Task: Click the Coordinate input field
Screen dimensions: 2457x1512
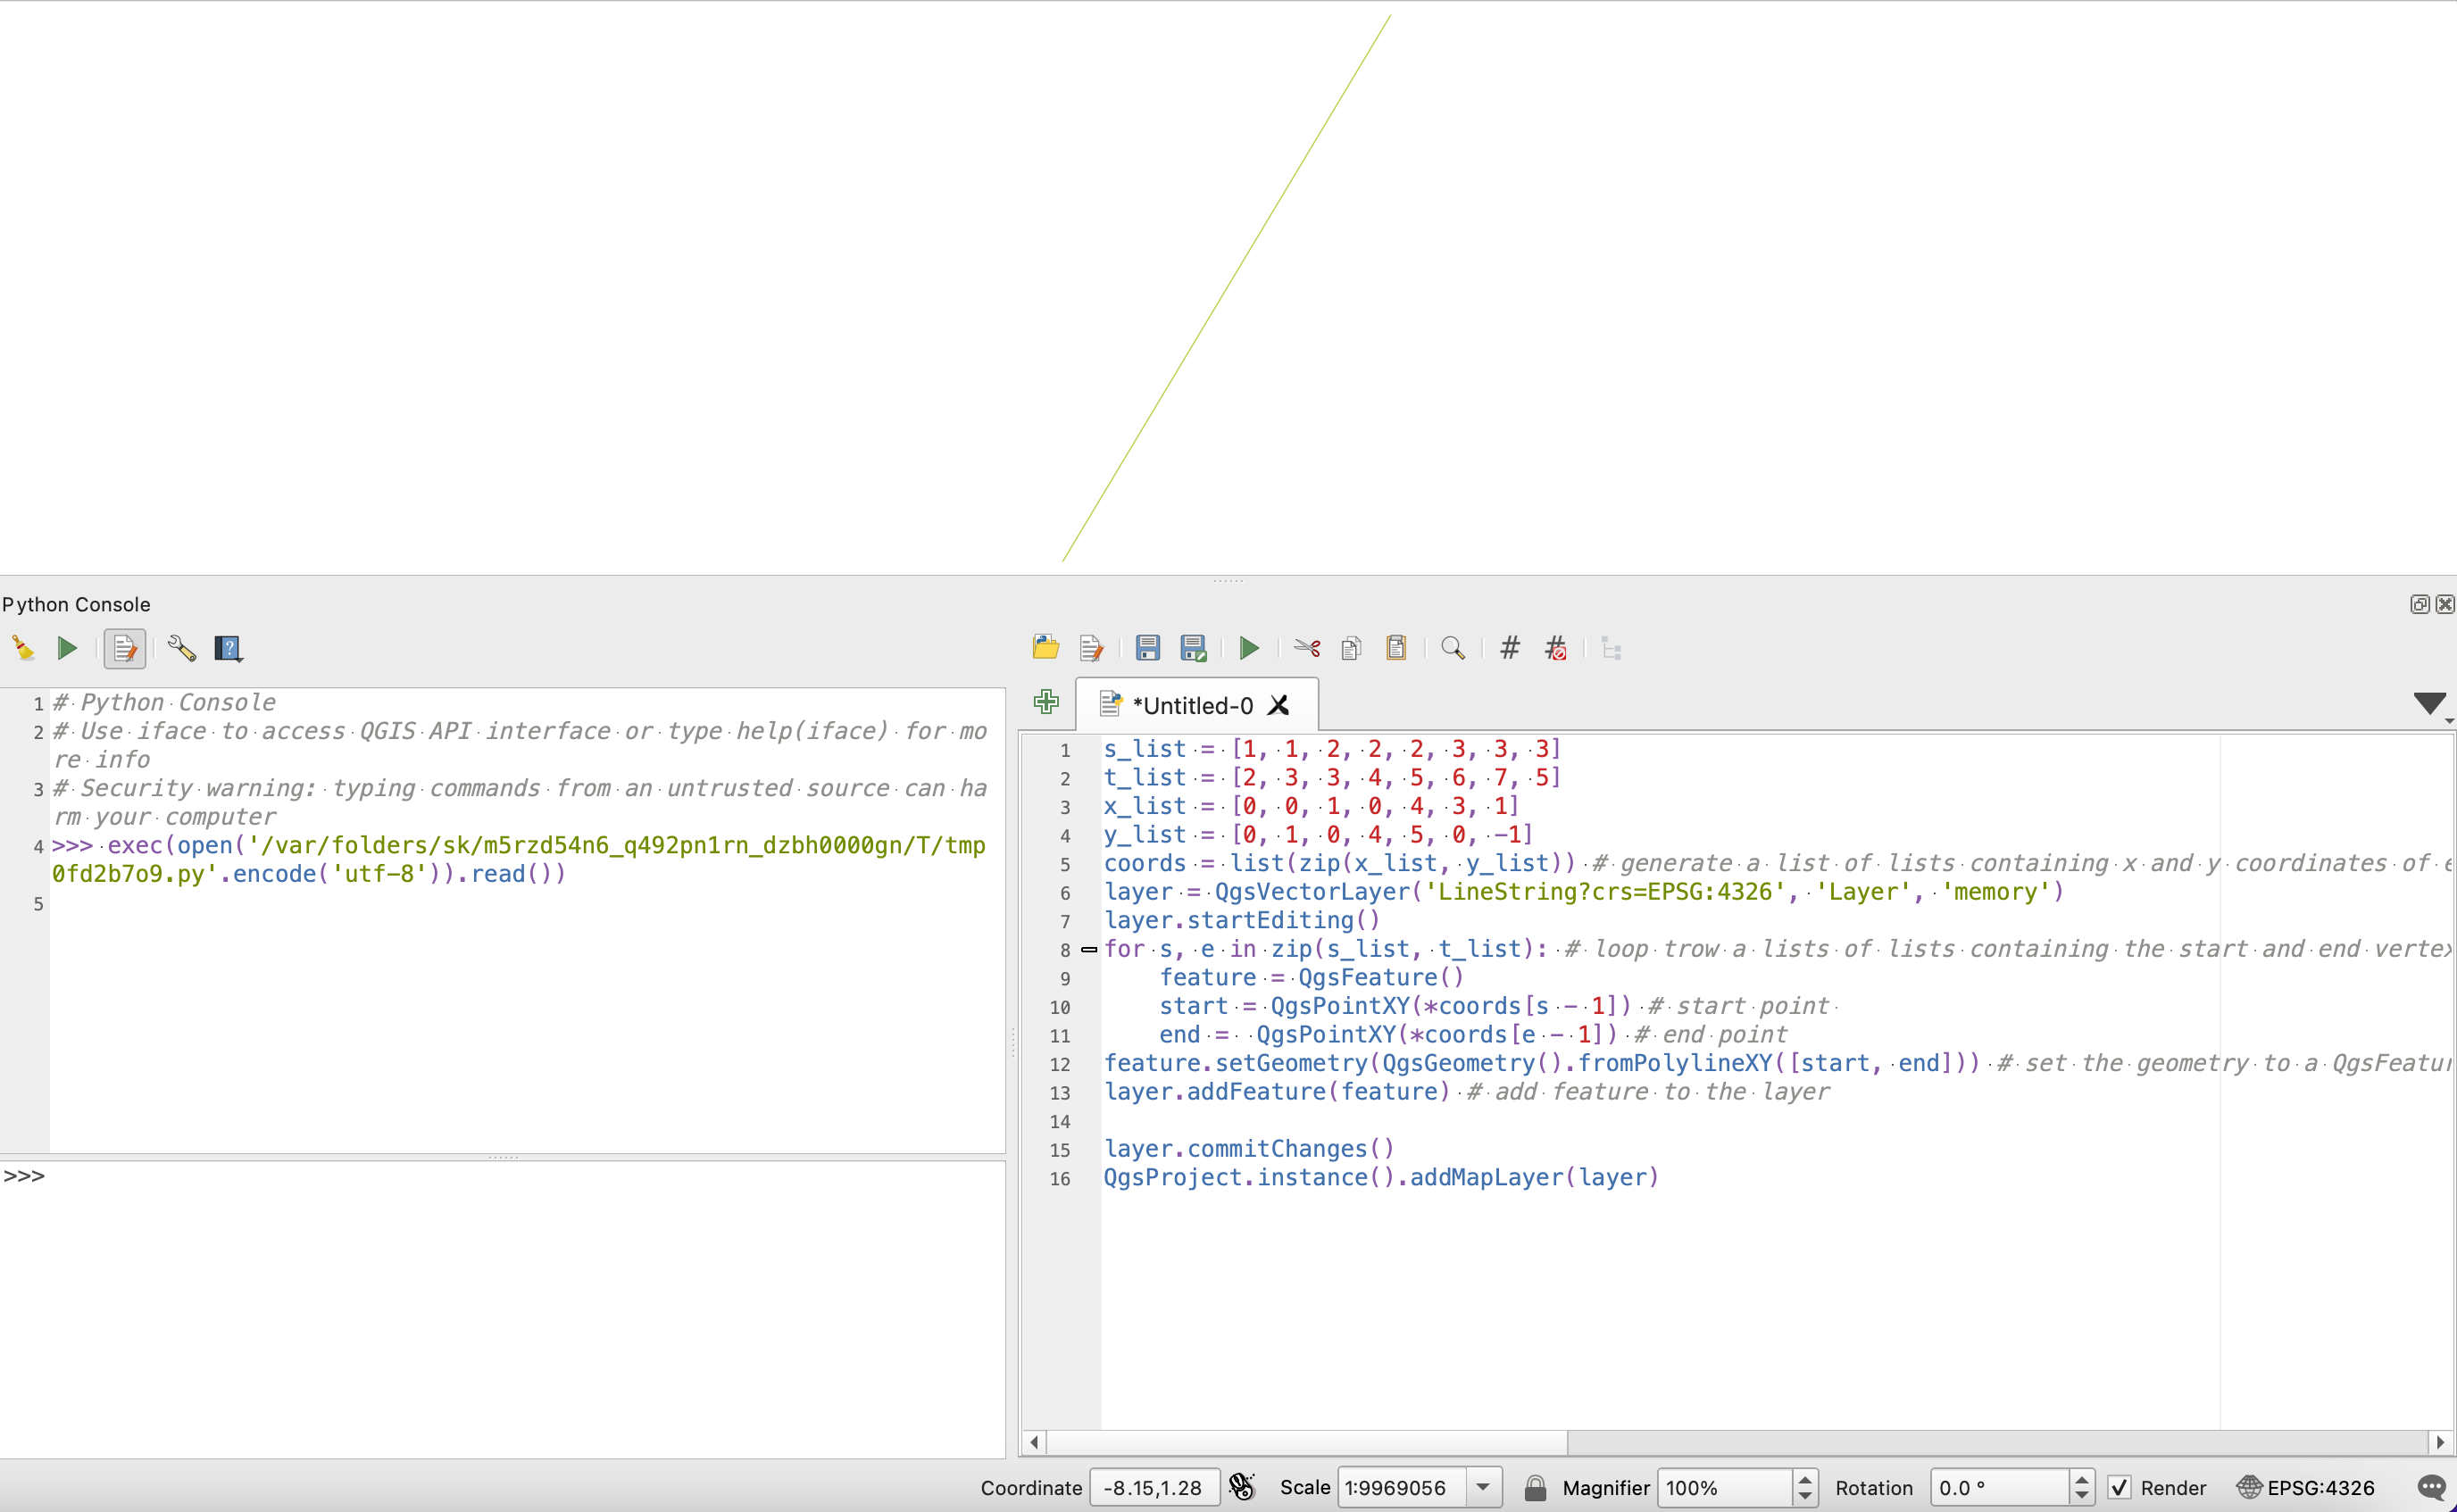Action: [x=1154, y=1487]
